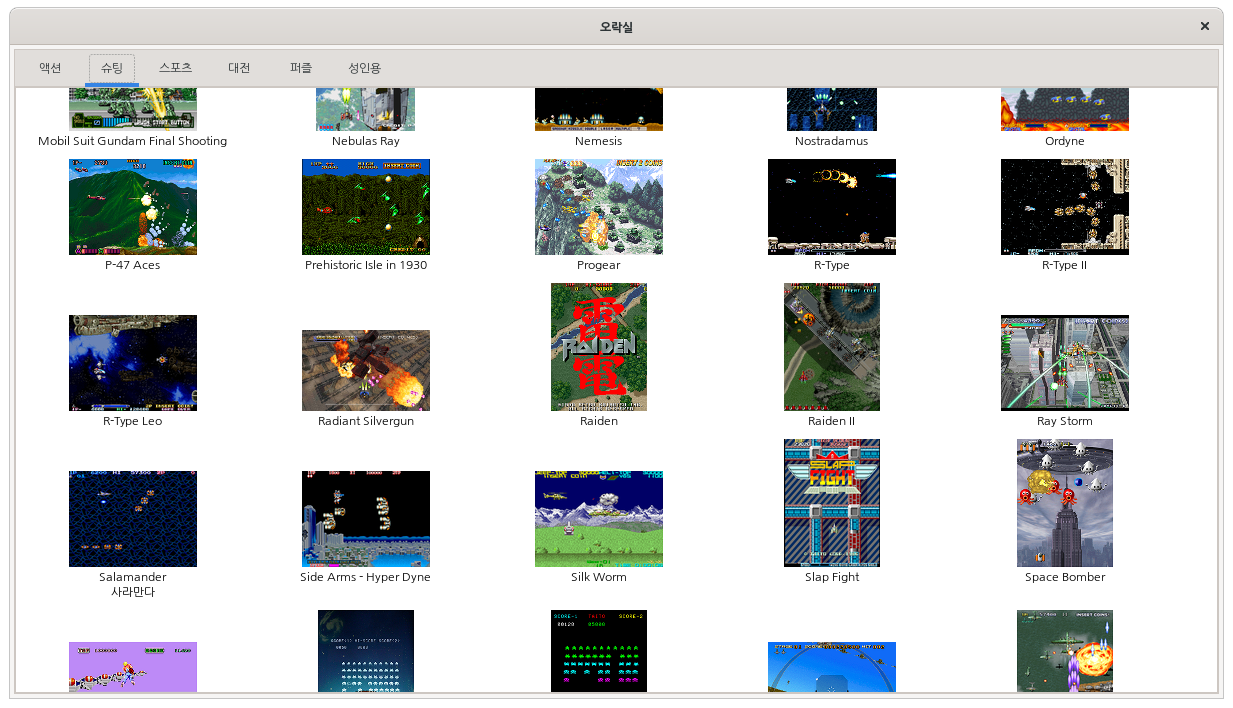Choose the Ray Storm thumbnail
Screen dimensions: 1233x708
[x=1065, y=363]
